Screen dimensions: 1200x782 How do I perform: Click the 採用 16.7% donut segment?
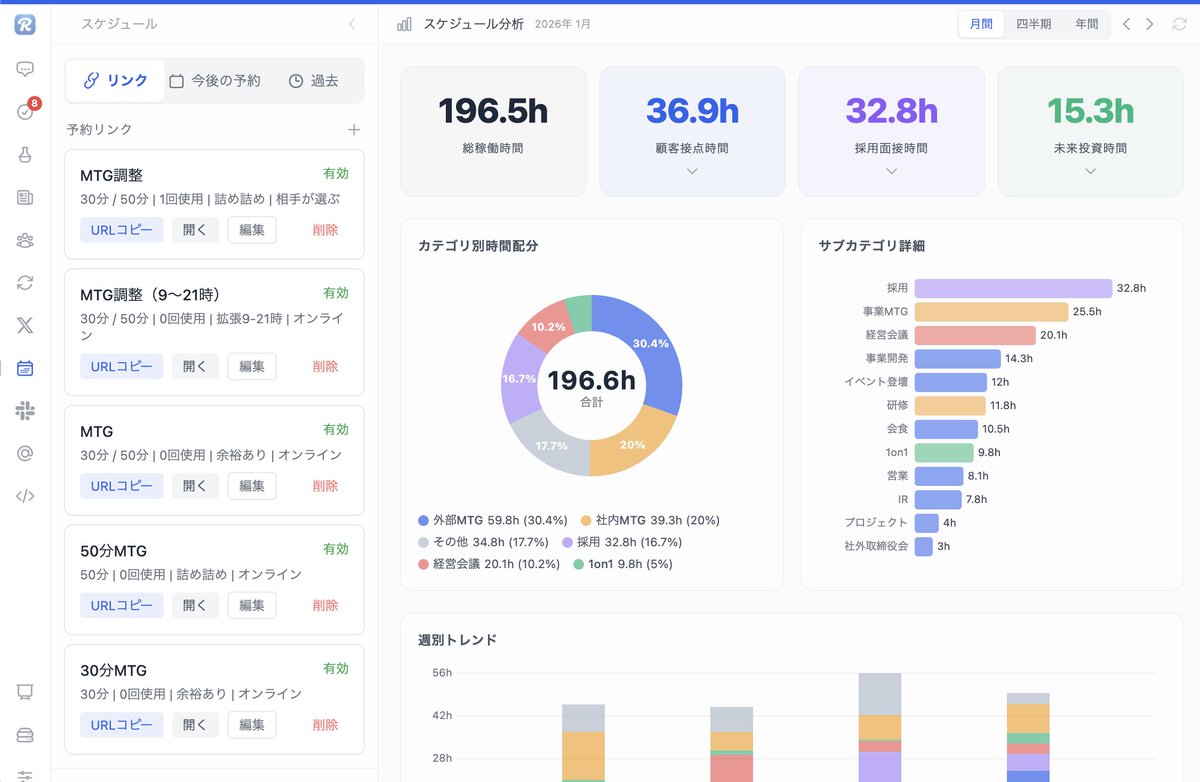pos(517,378)
